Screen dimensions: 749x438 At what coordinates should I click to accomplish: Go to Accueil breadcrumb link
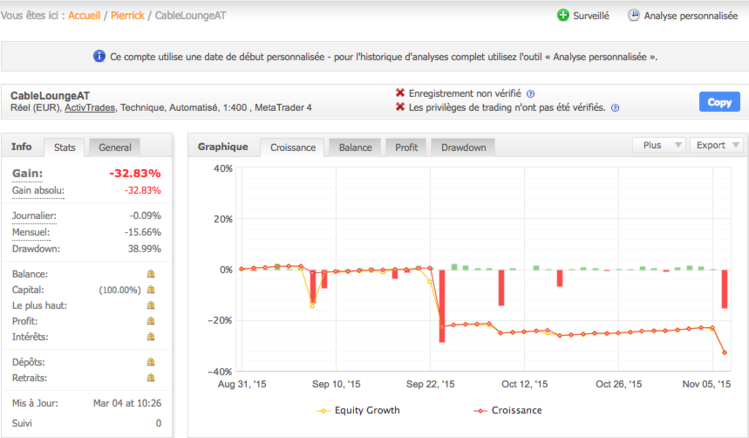coord(84,15)
